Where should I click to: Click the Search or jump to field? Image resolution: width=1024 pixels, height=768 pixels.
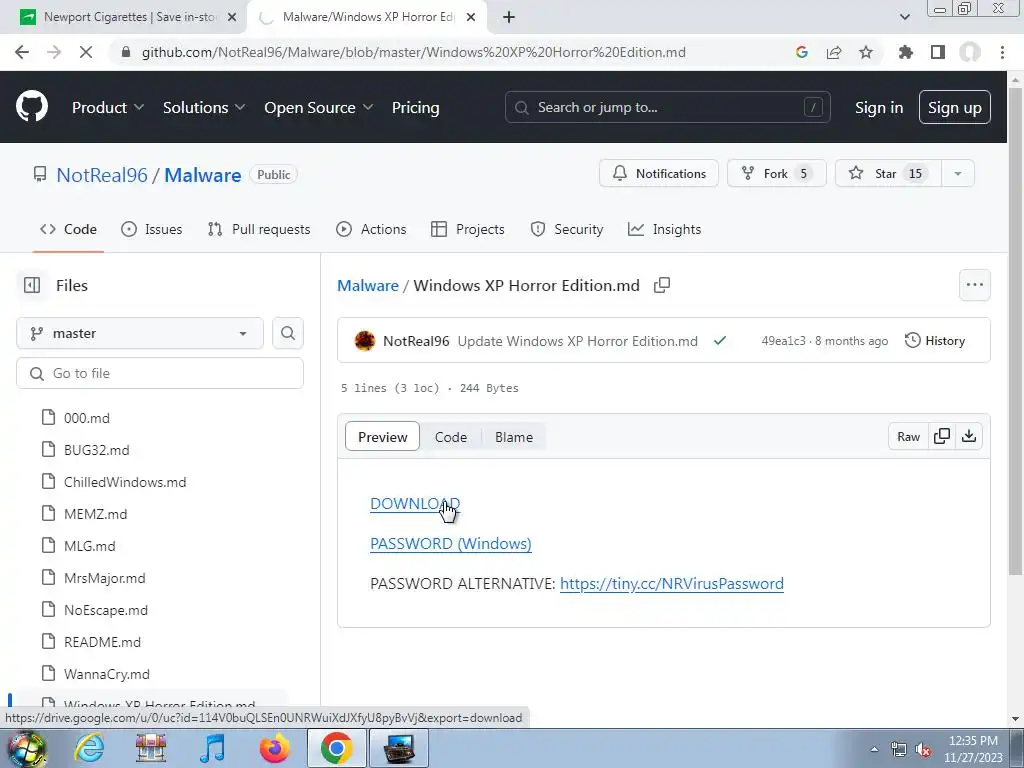(x=667, y=107)
